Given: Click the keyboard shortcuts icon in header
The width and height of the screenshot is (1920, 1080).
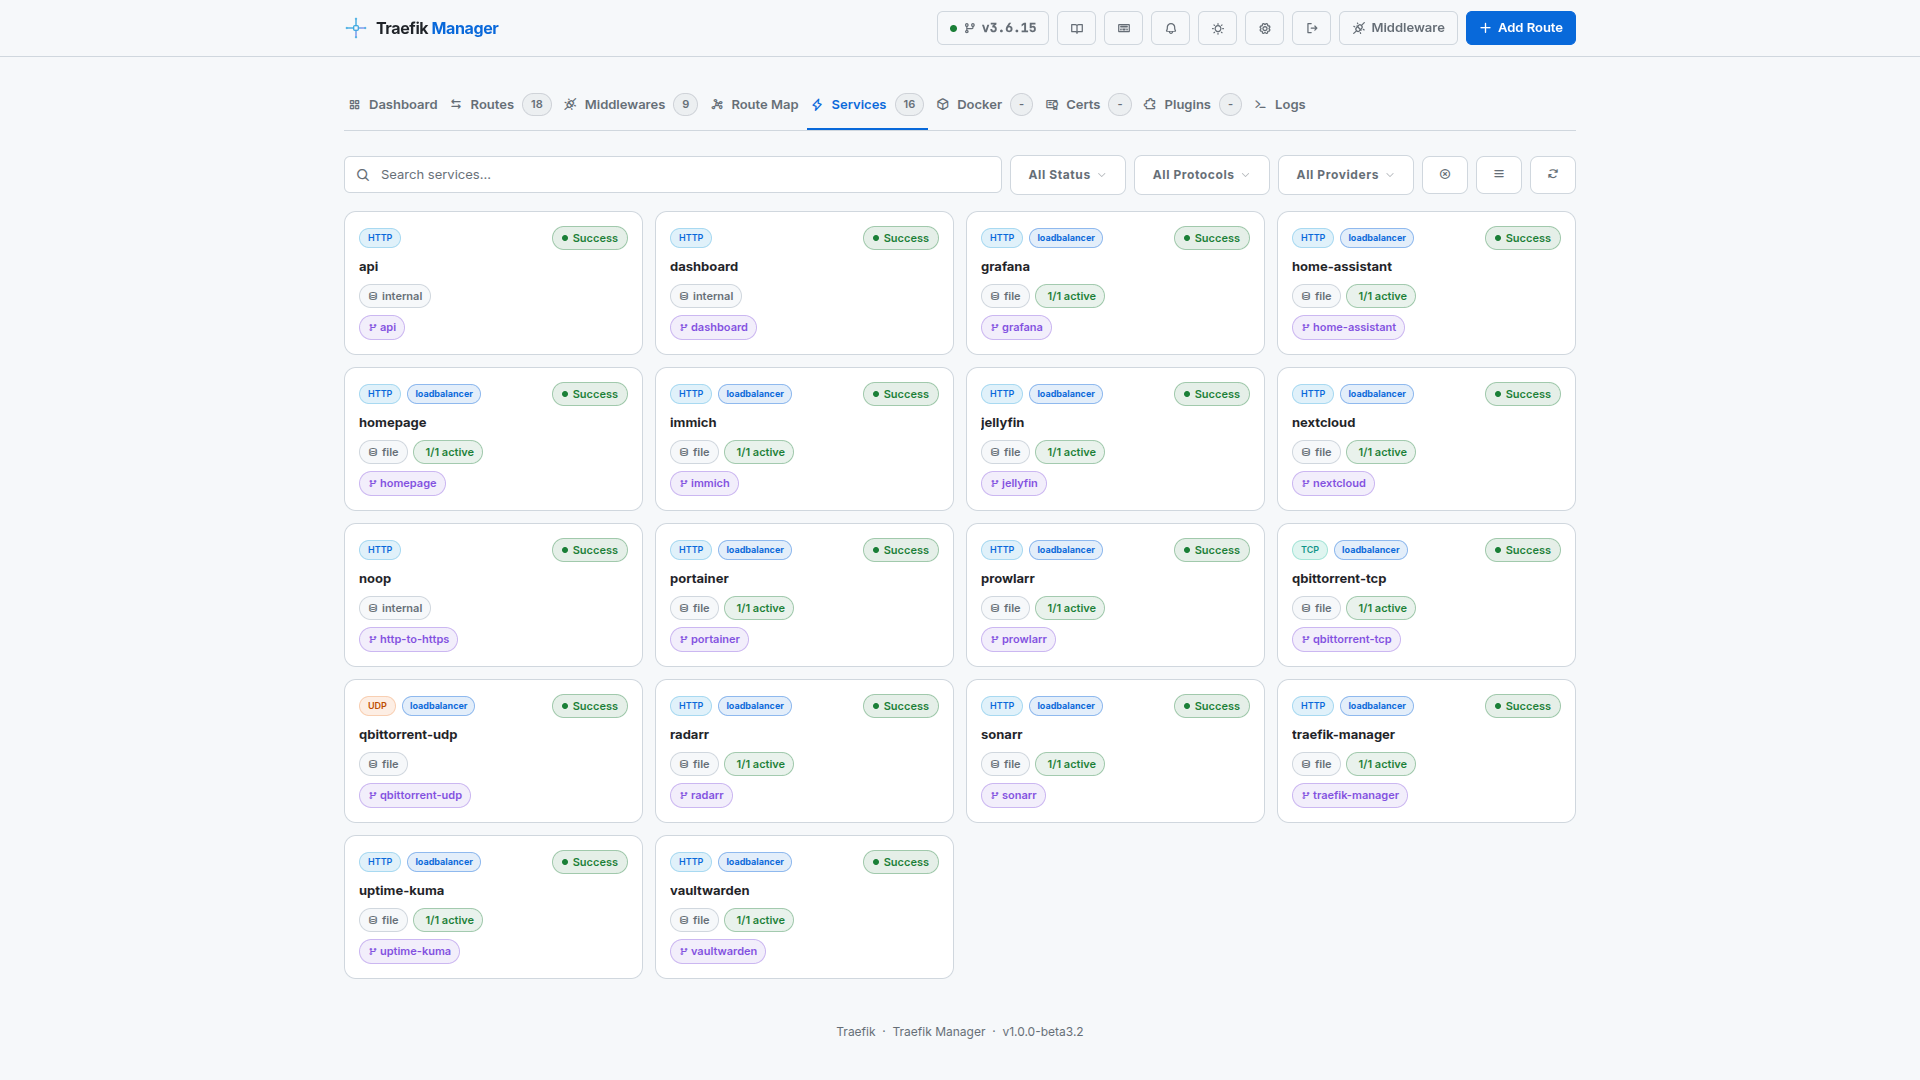Looking at the screenshot, I should (x=1124, y=28).
